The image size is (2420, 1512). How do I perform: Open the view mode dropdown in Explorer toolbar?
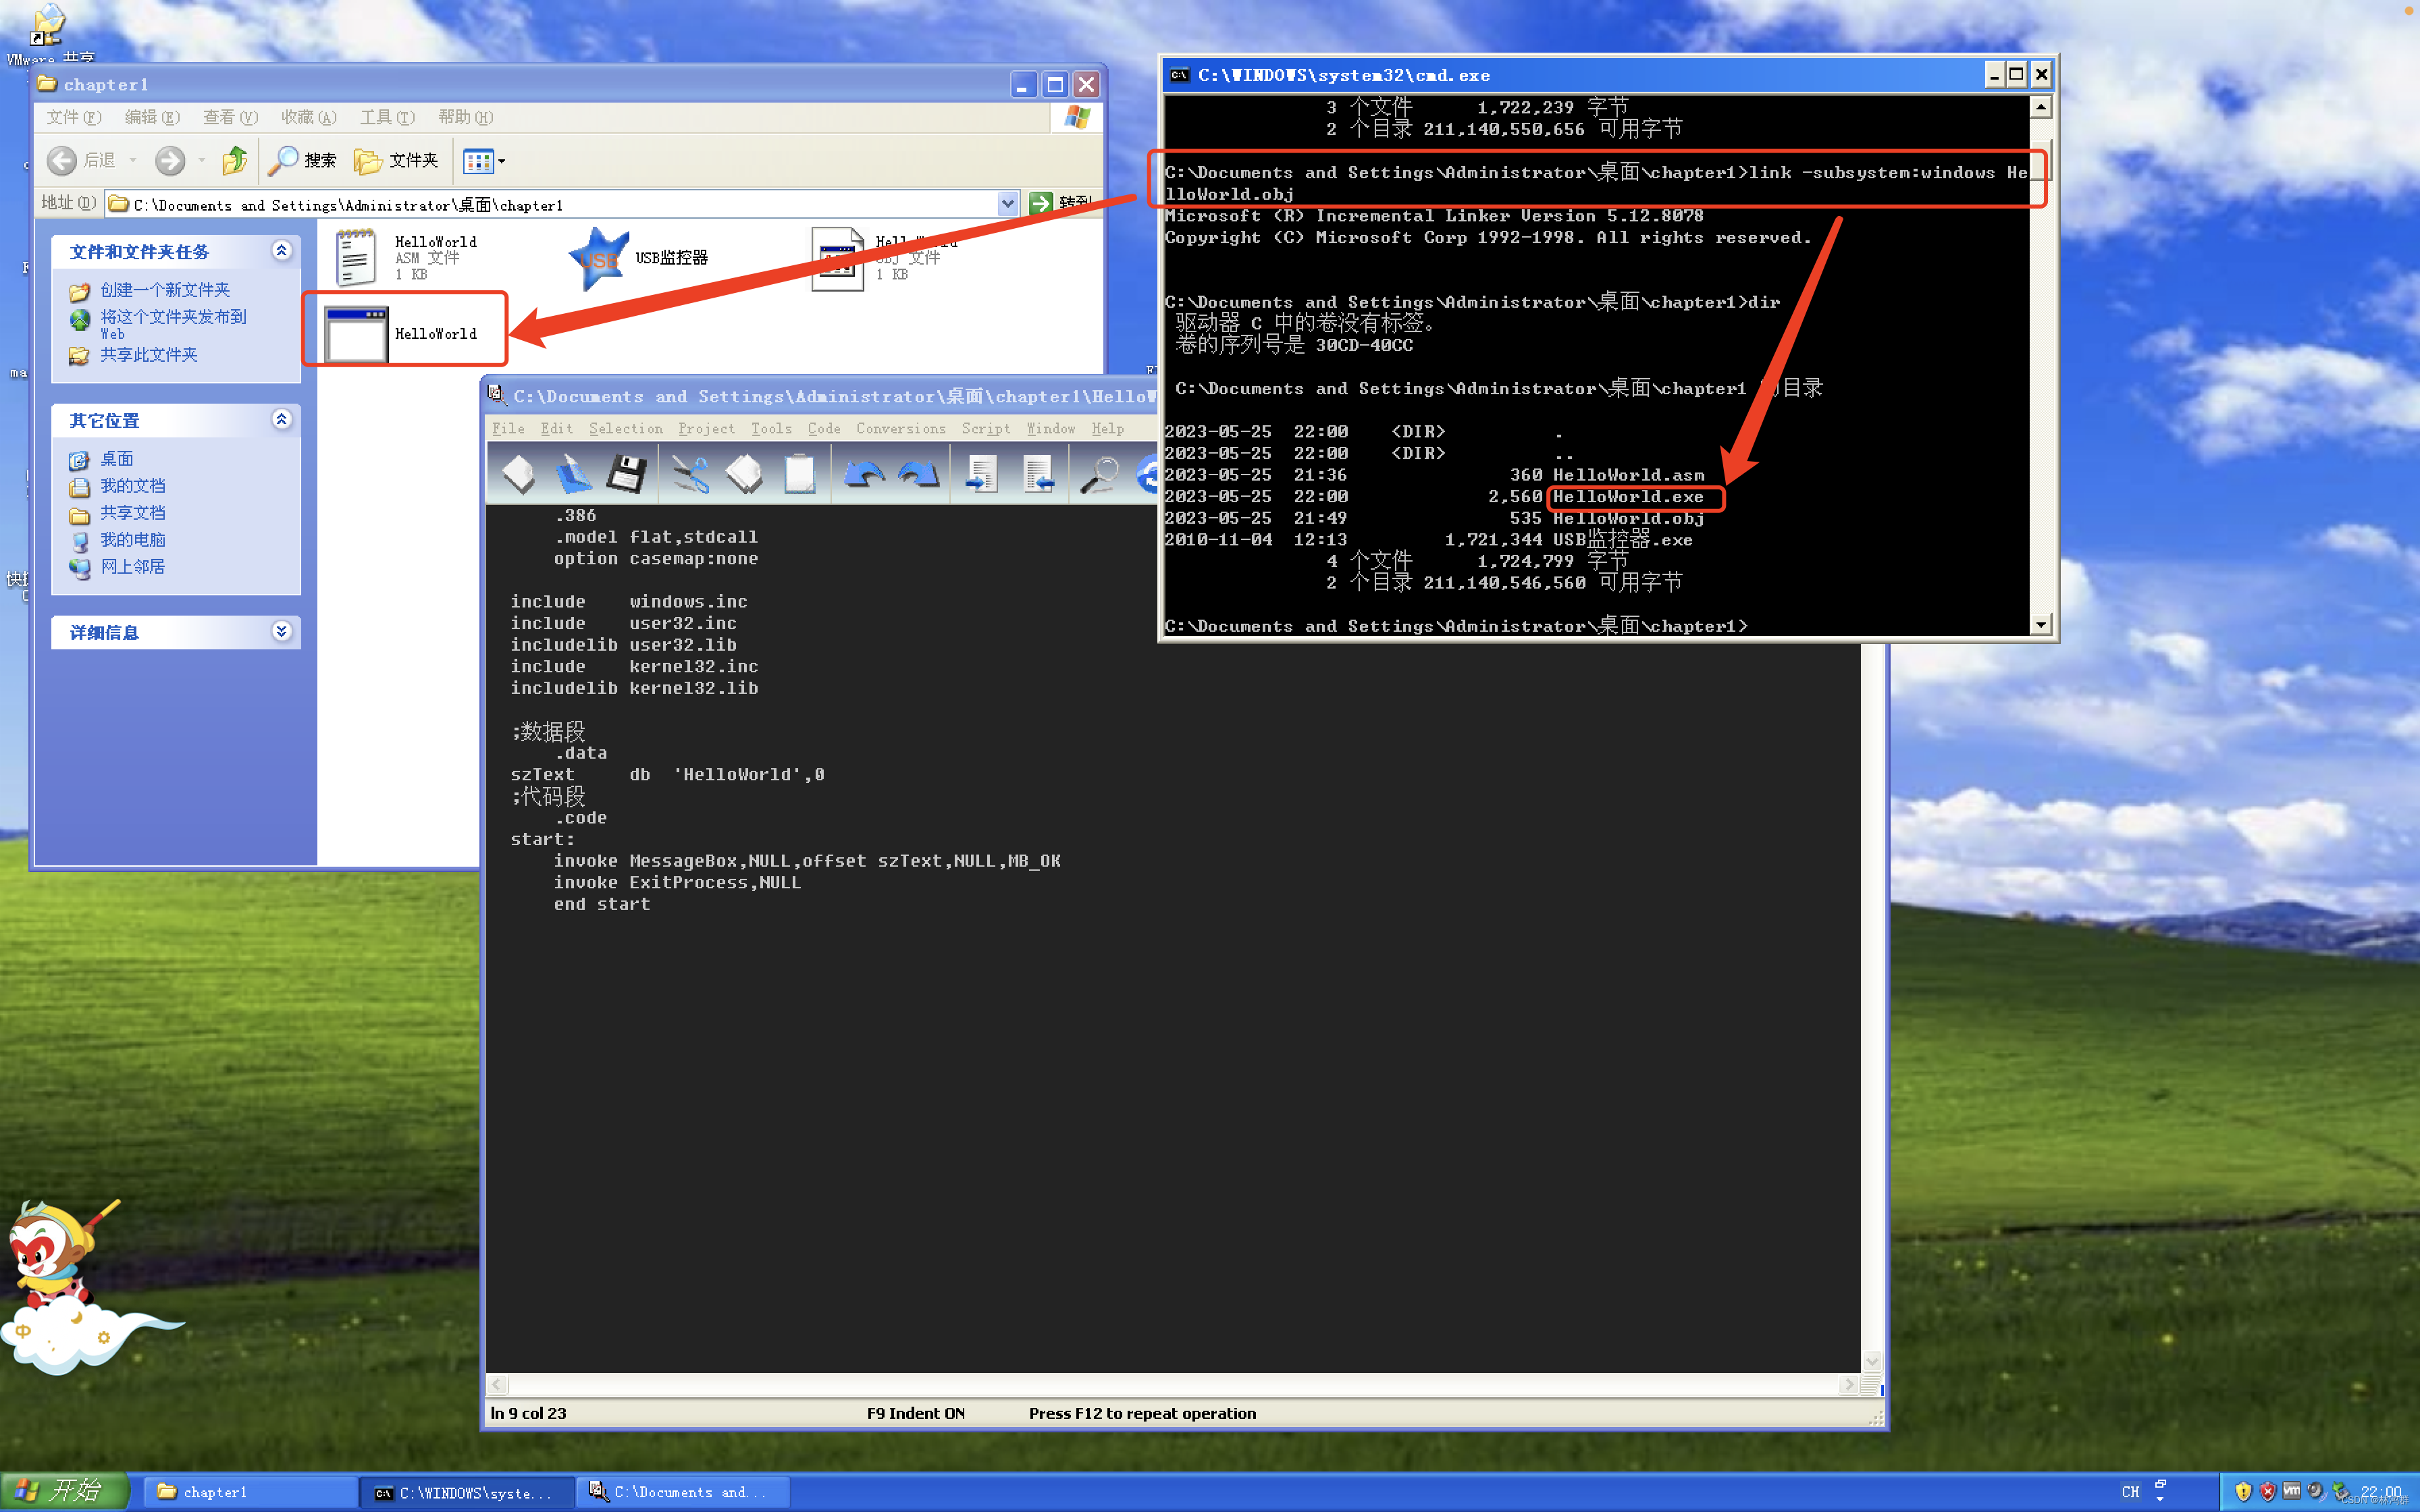click(502, 160)
